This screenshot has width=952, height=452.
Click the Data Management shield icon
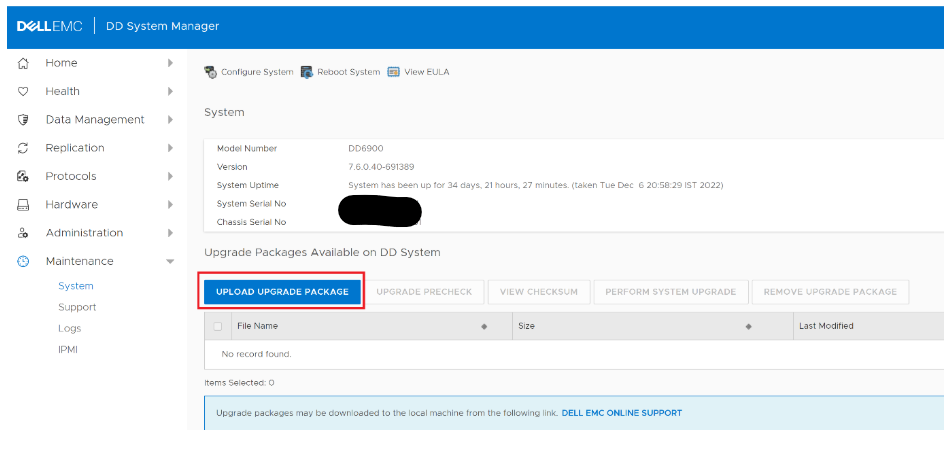(23, 120)
